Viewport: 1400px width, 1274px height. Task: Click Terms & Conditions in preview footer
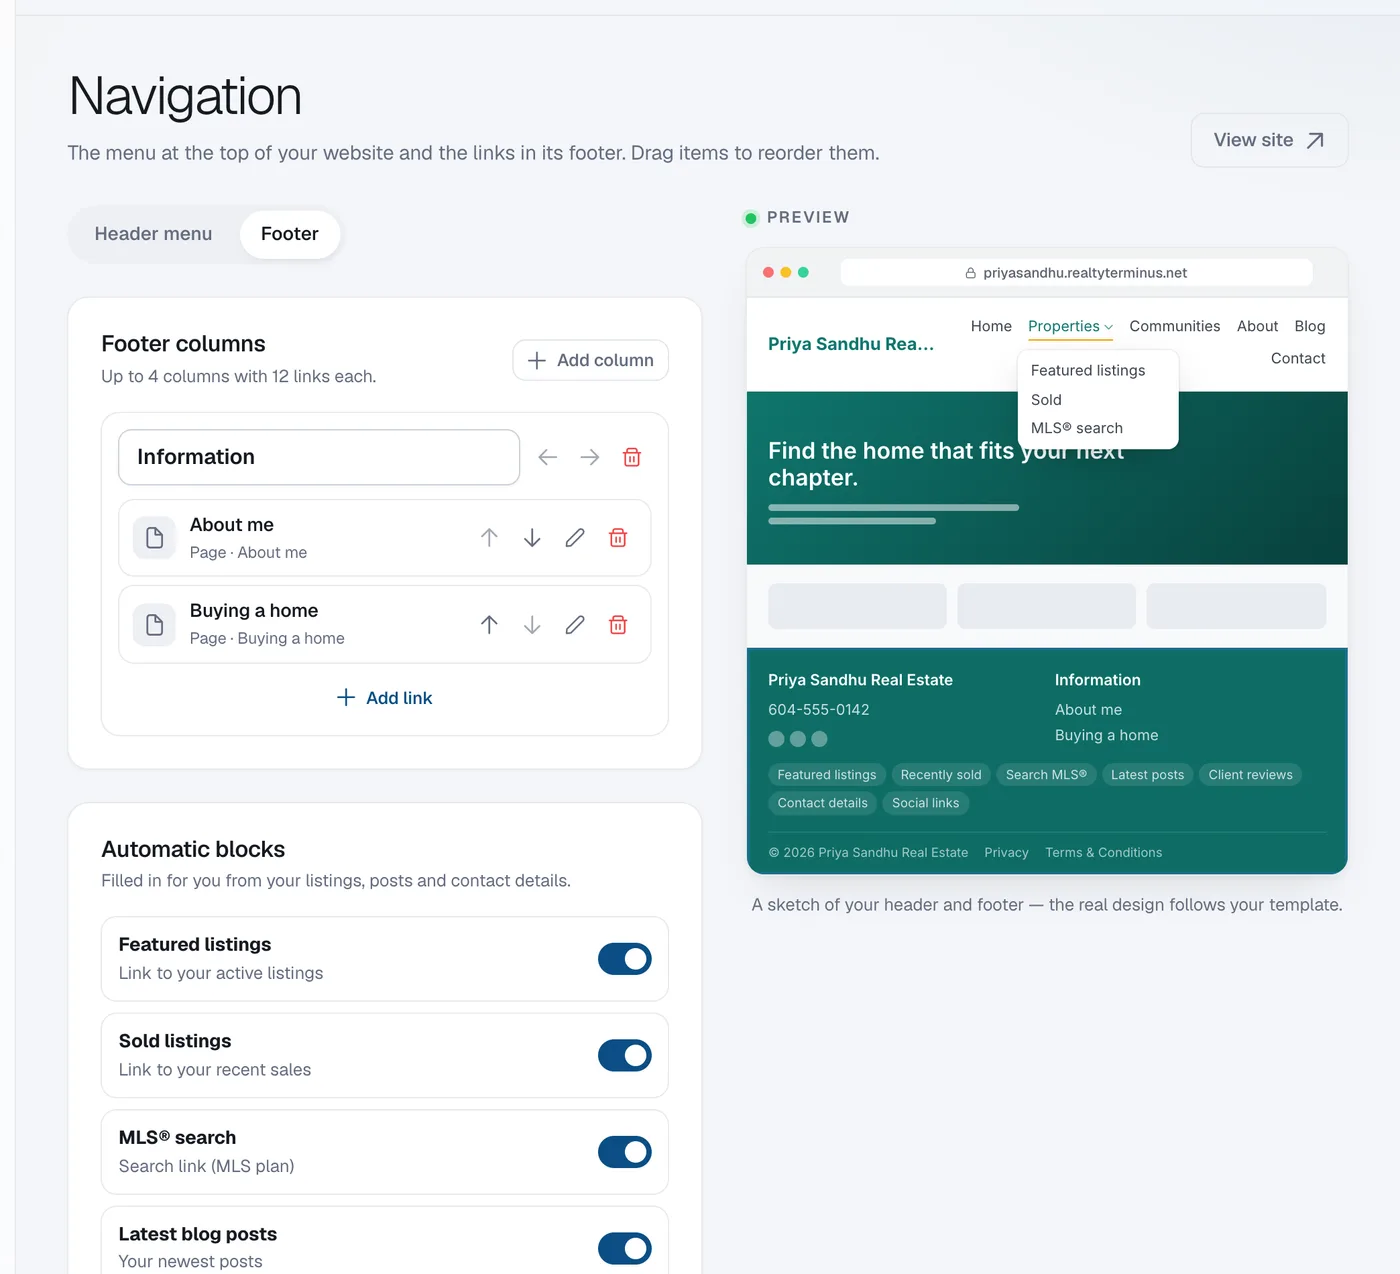(x=1104, y=853)
